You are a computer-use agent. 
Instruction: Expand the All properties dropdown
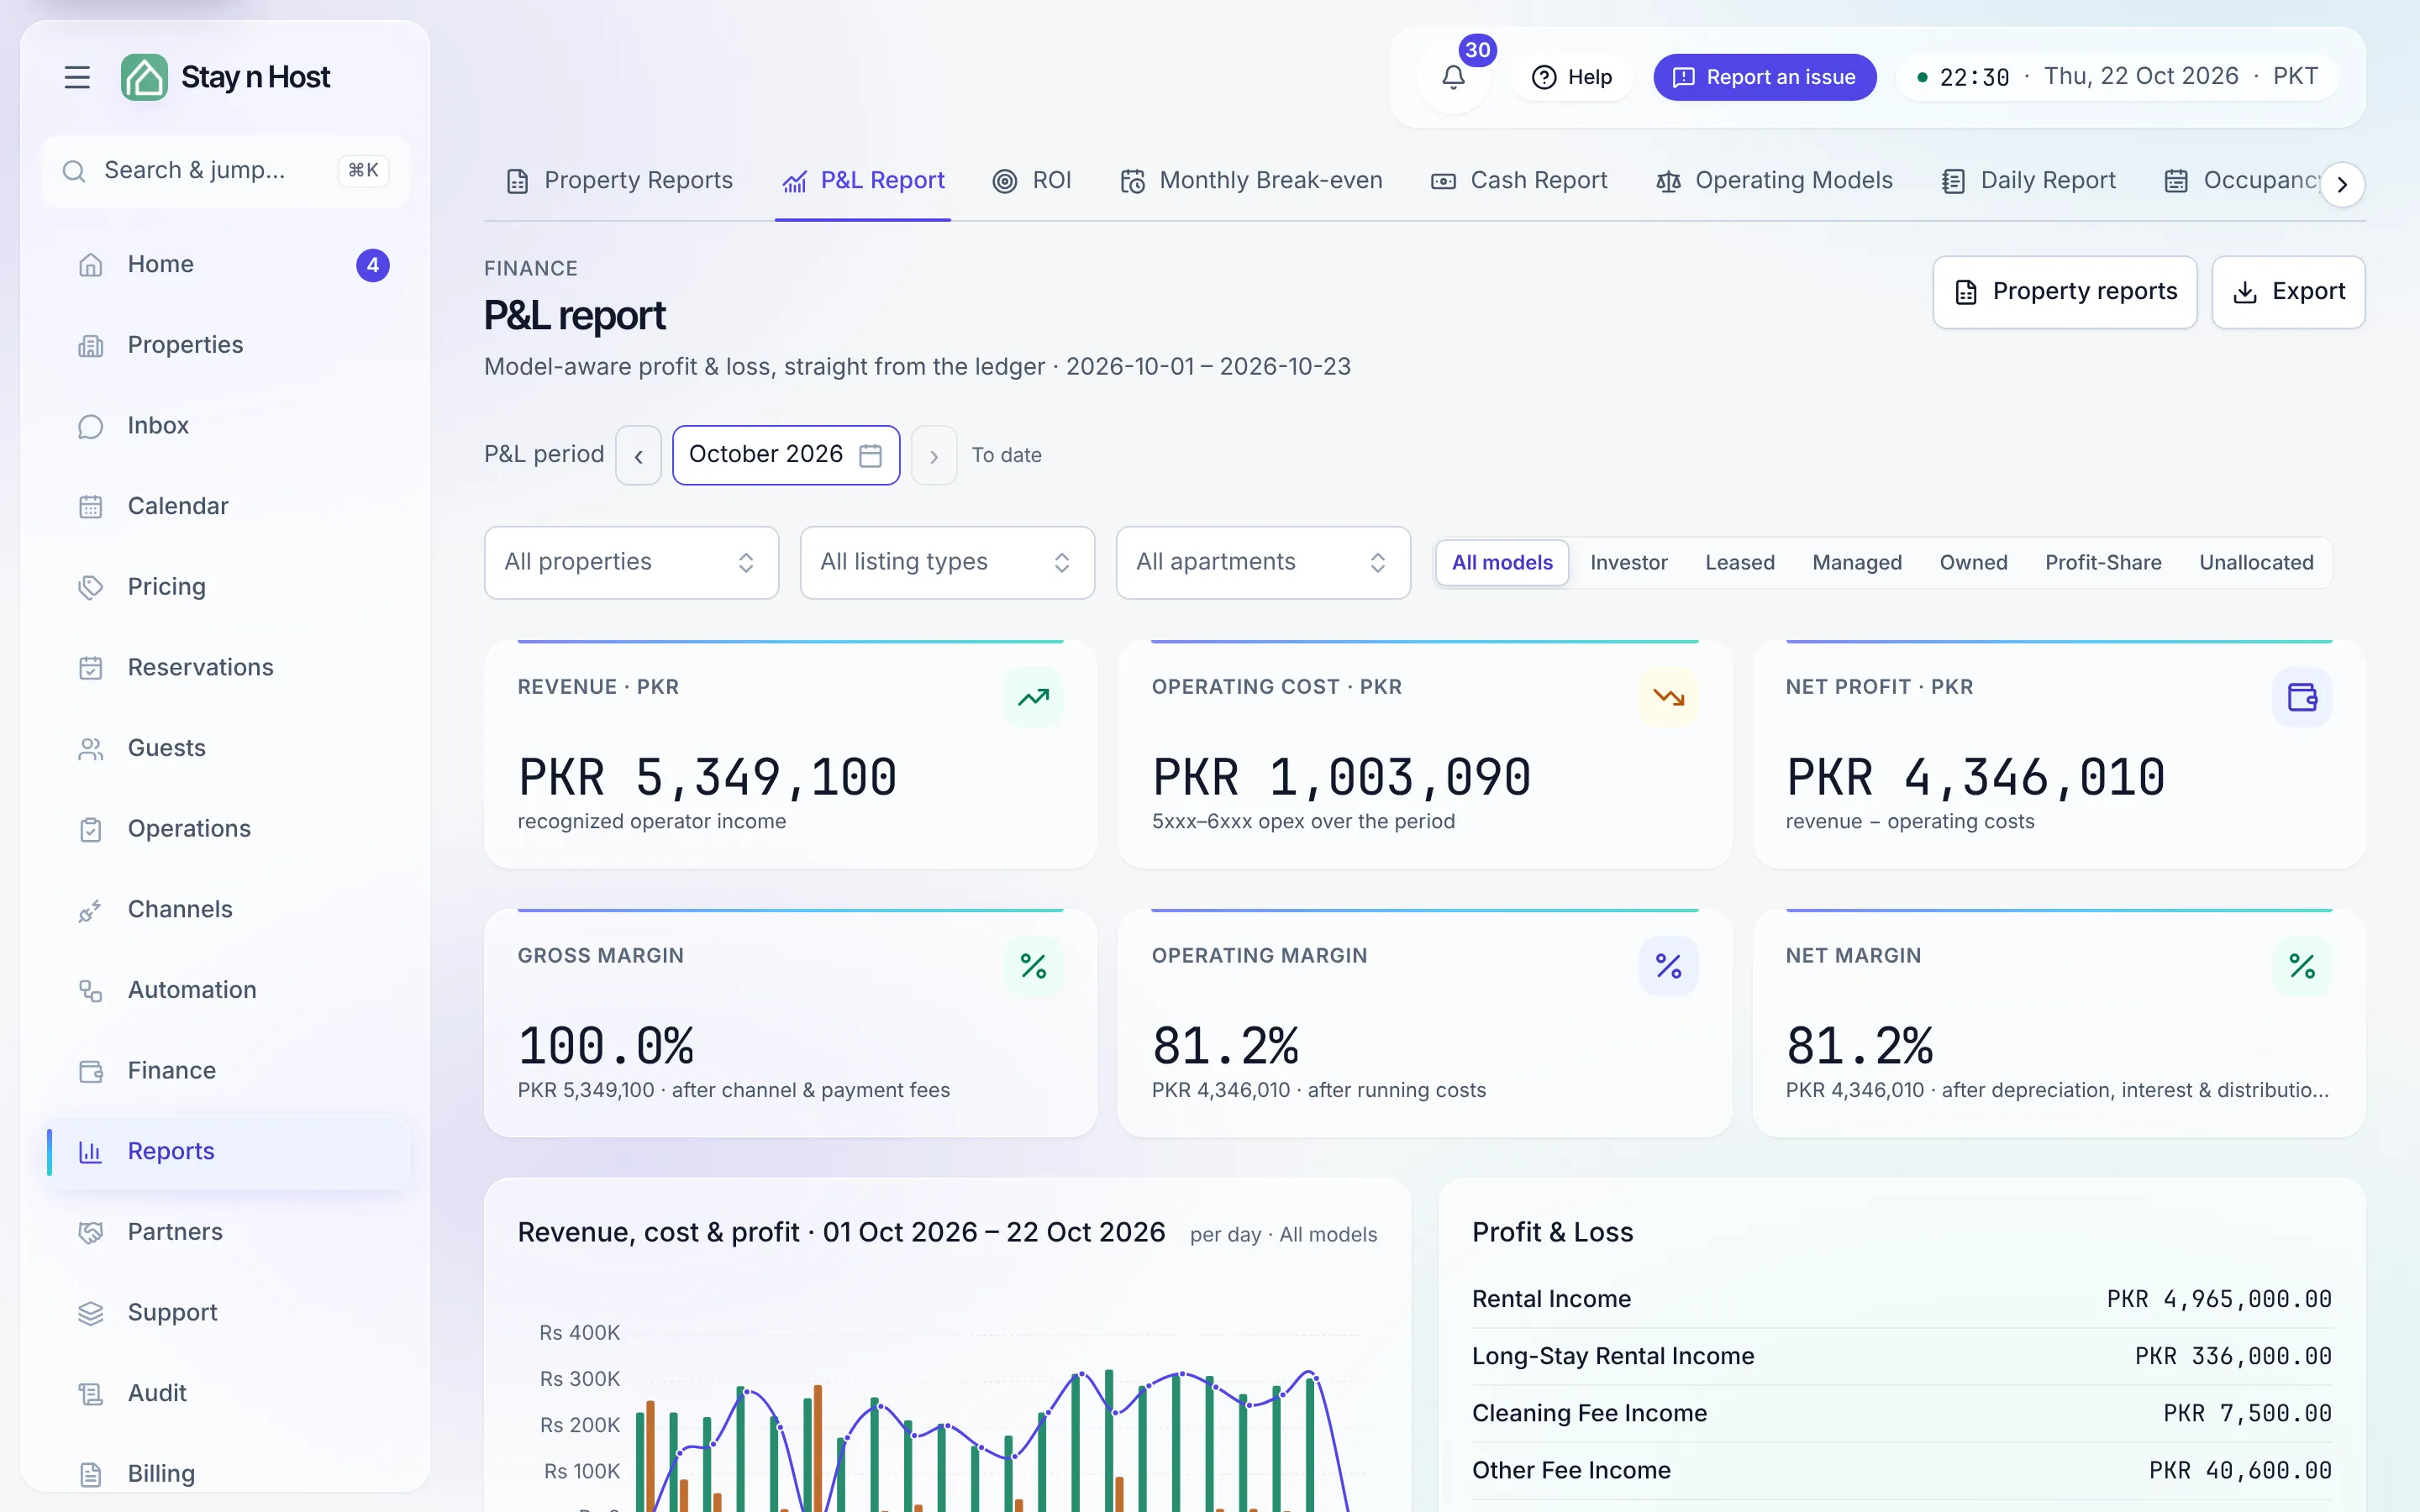click(x=631, y=562)
